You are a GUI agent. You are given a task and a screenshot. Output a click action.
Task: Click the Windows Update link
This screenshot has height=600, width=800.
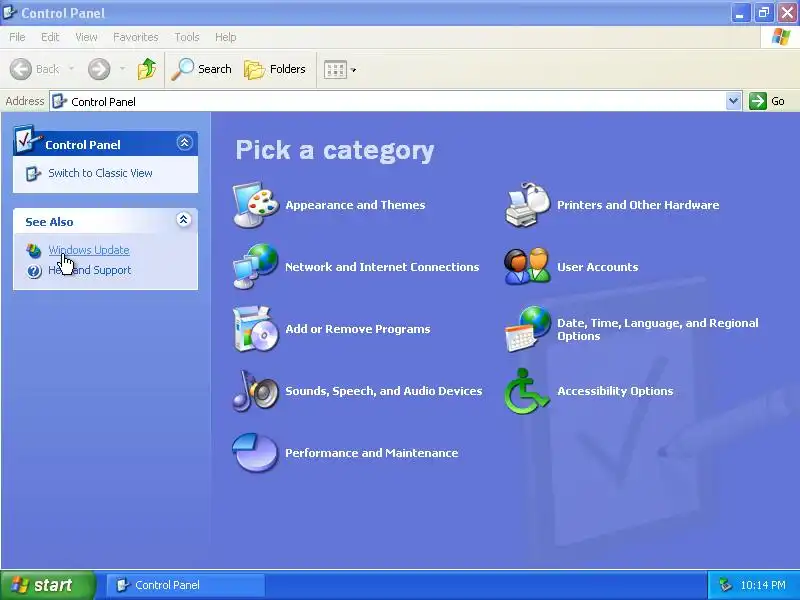tap(89, 250)
